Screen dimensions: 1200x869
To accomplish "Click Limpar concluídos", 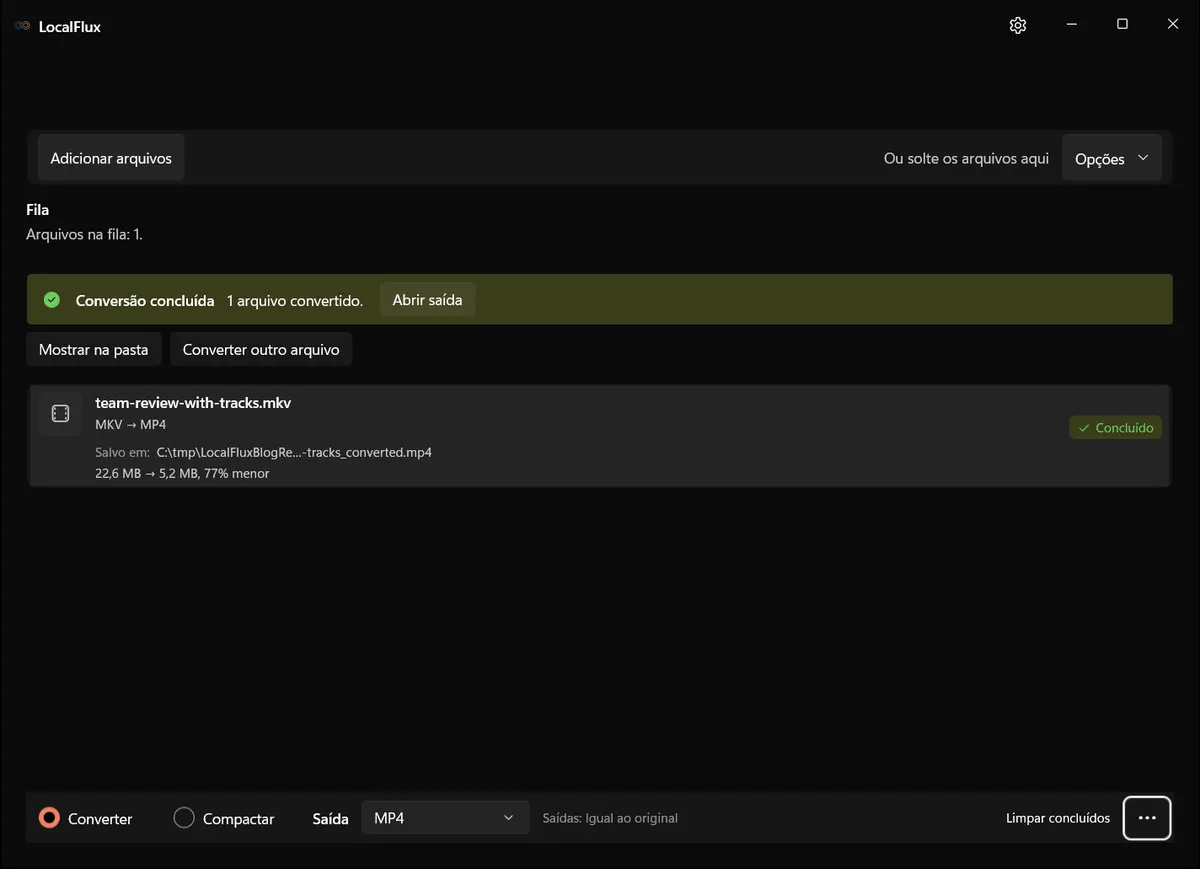I will tap(1058, 818).
